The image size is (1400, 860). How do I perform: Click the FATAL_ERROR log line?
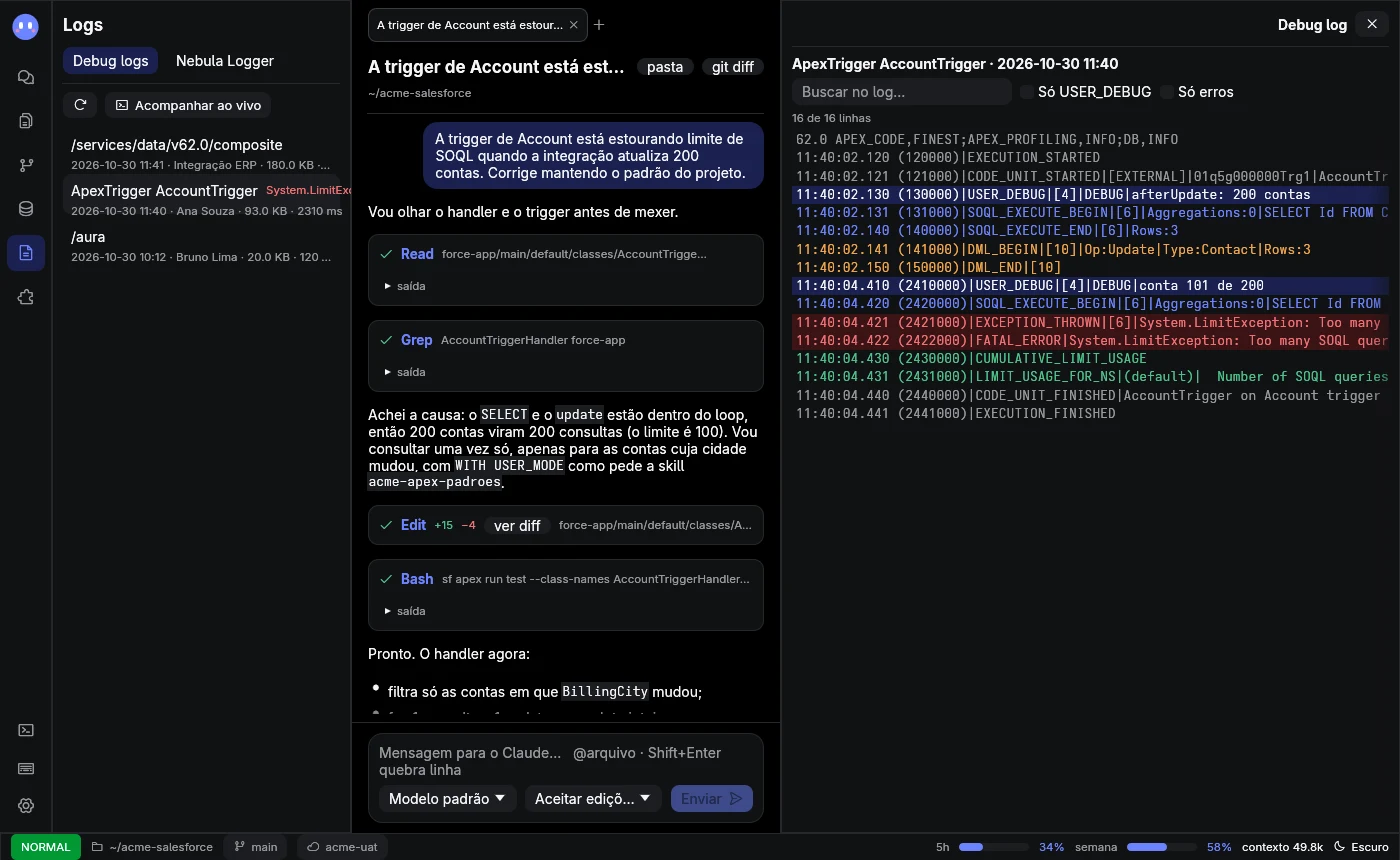1091,341
